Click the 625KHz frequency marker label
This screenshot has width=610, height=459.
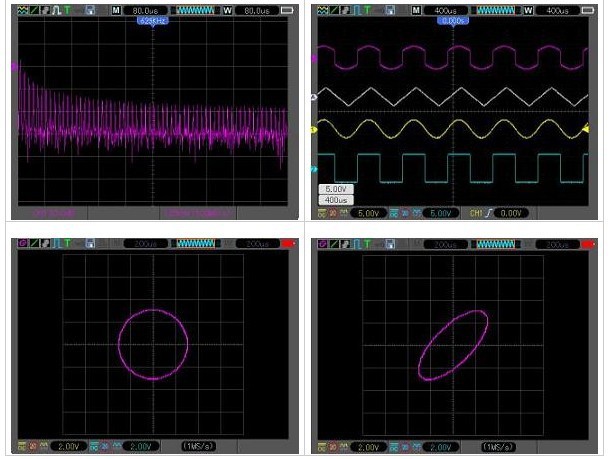tap(152, 21)
